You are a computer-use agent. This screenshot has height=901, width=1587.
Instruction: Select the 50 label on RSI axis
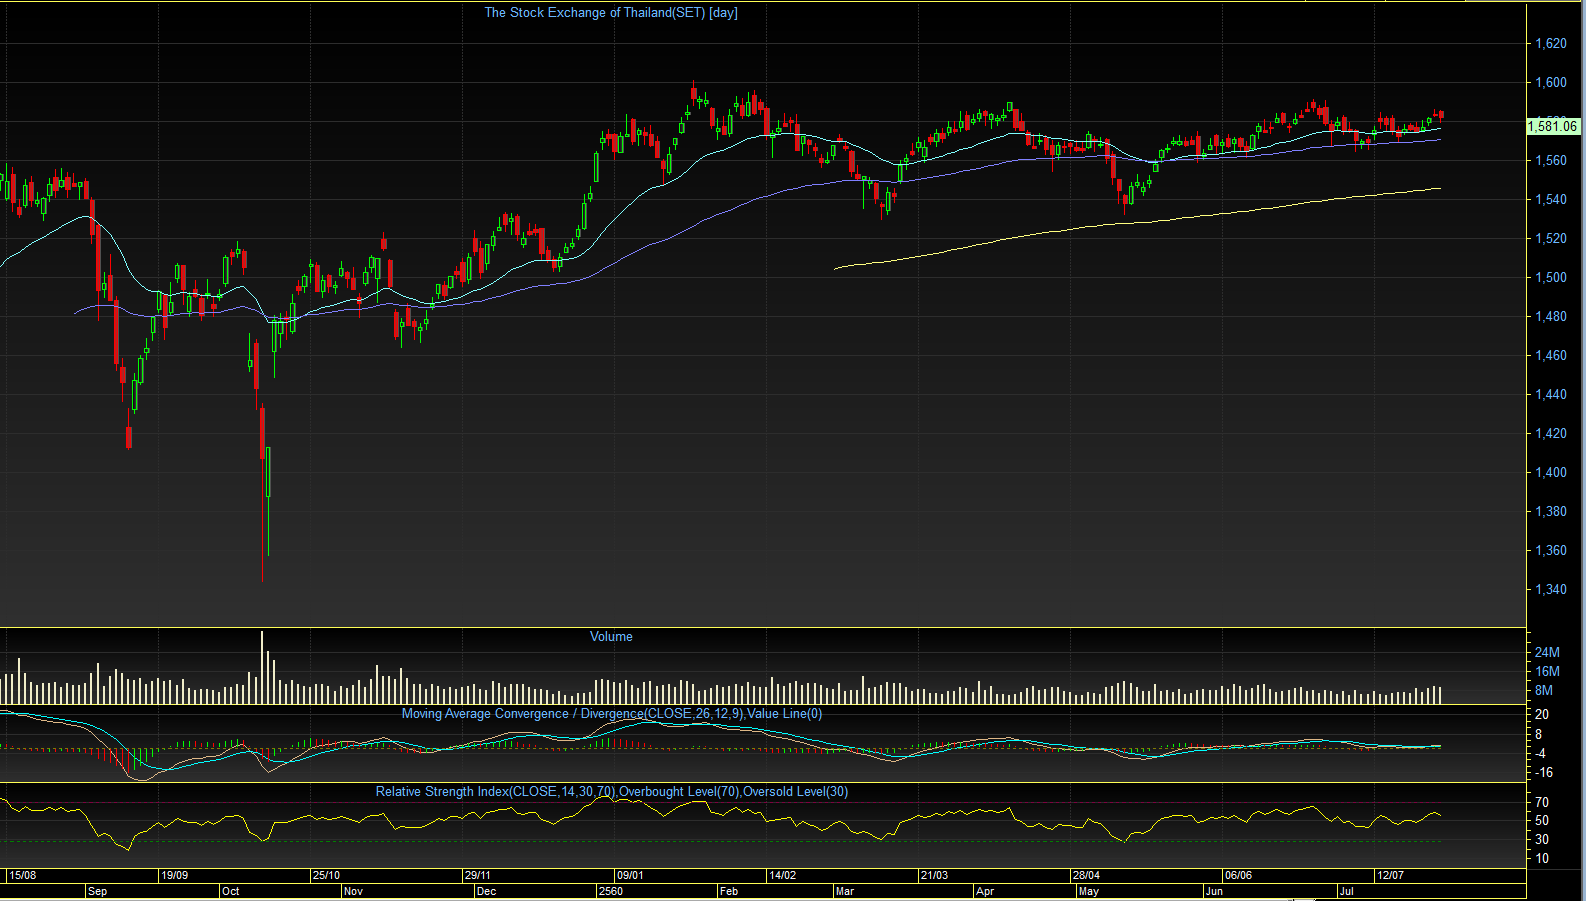point(1542,821)
